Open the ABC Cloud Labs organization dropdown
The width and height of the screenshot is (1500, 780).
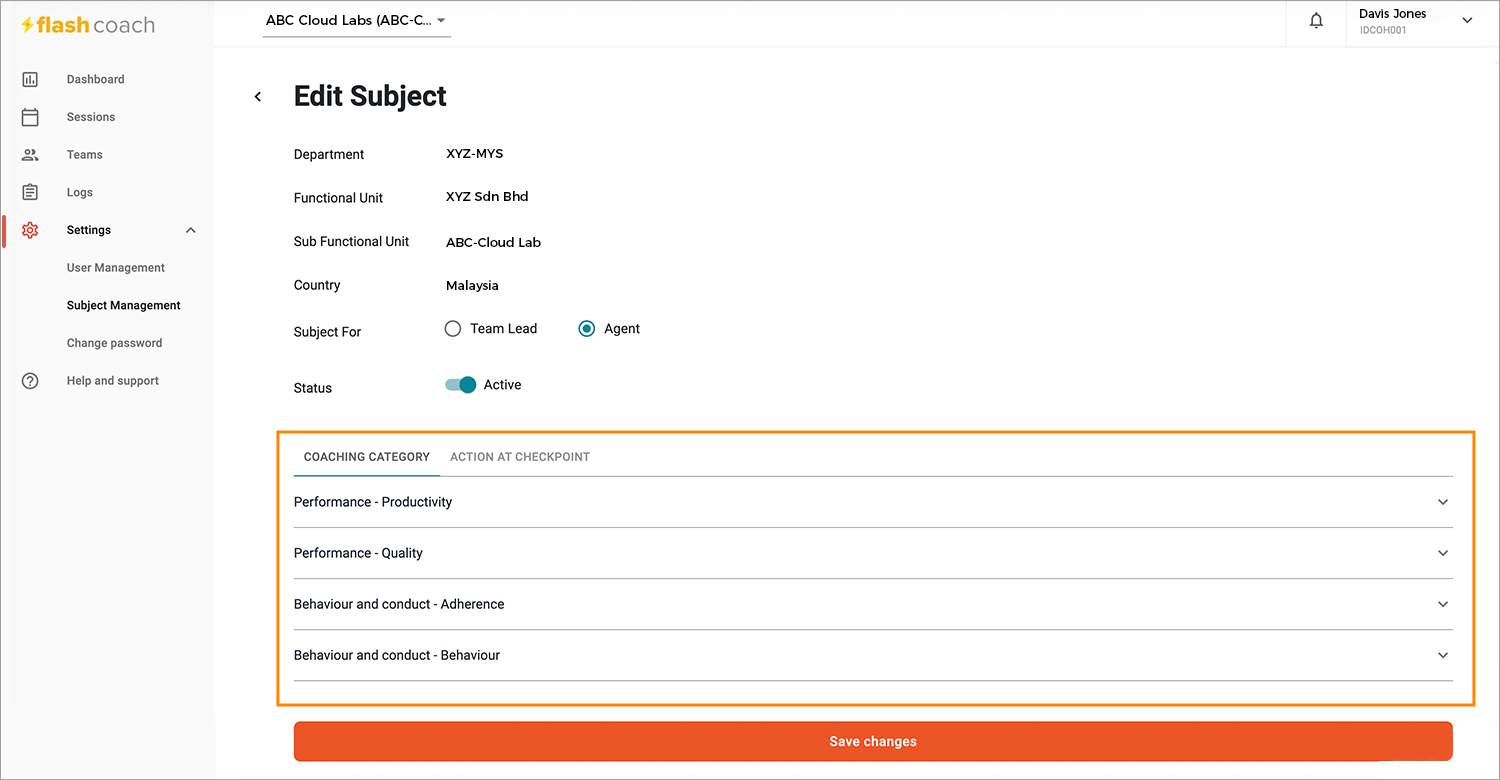(357, 20)
